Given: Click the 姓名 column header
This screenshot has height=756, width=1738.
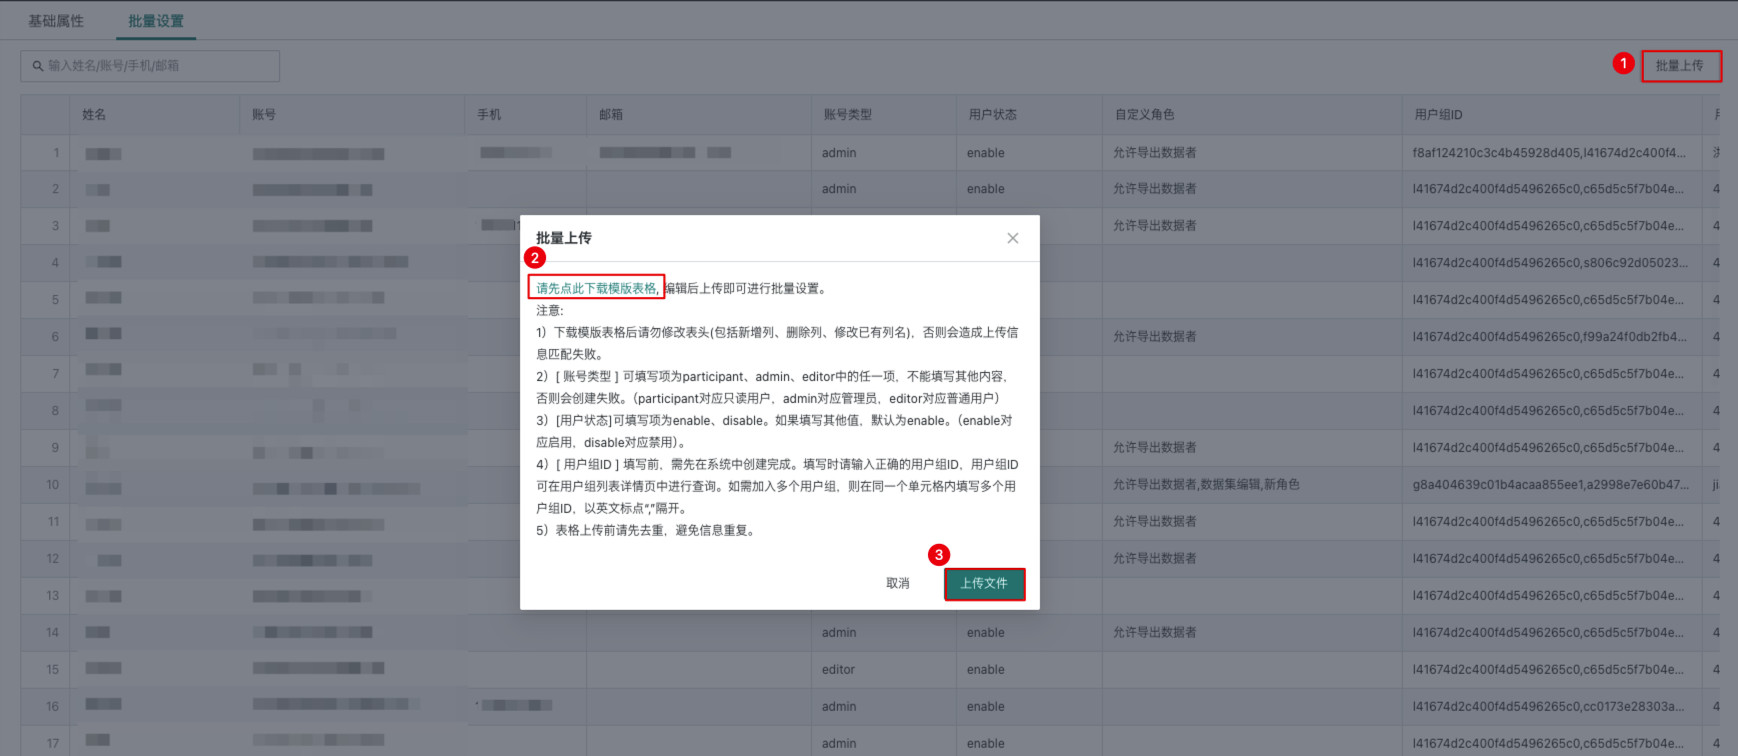Looking at the screenshot, I should click(94, 115).
